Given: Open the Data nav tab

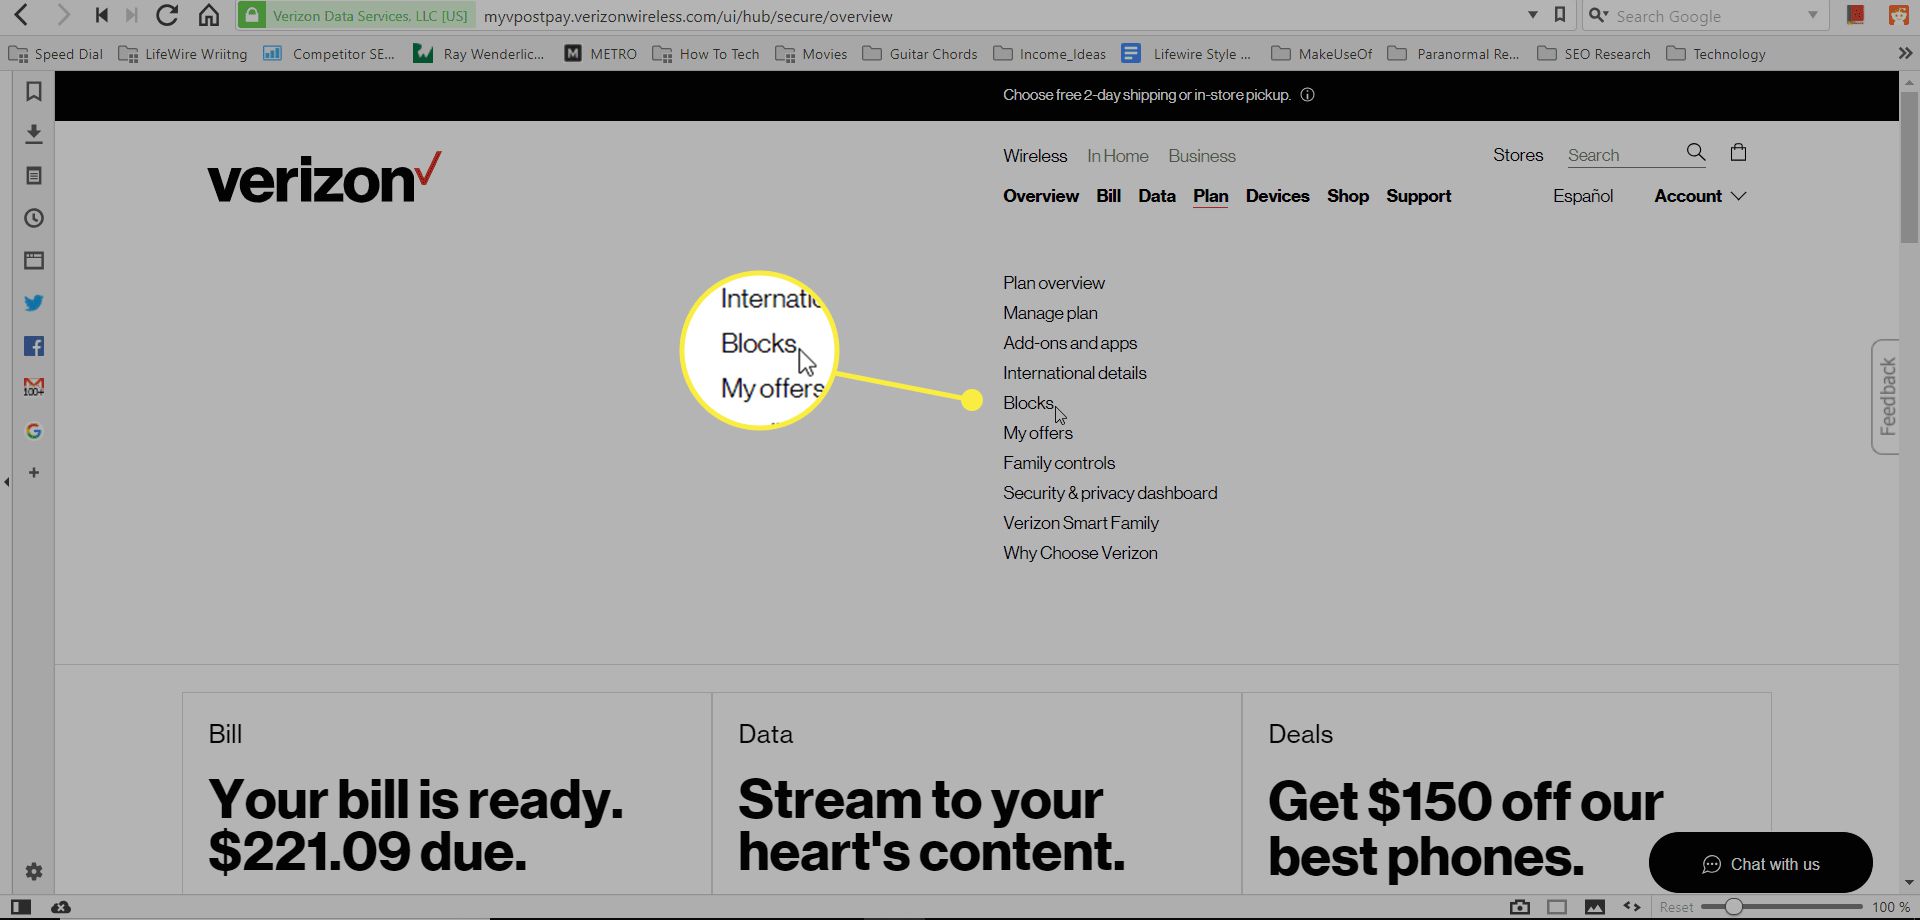Looking at the screenshot, I should 1157,196.
